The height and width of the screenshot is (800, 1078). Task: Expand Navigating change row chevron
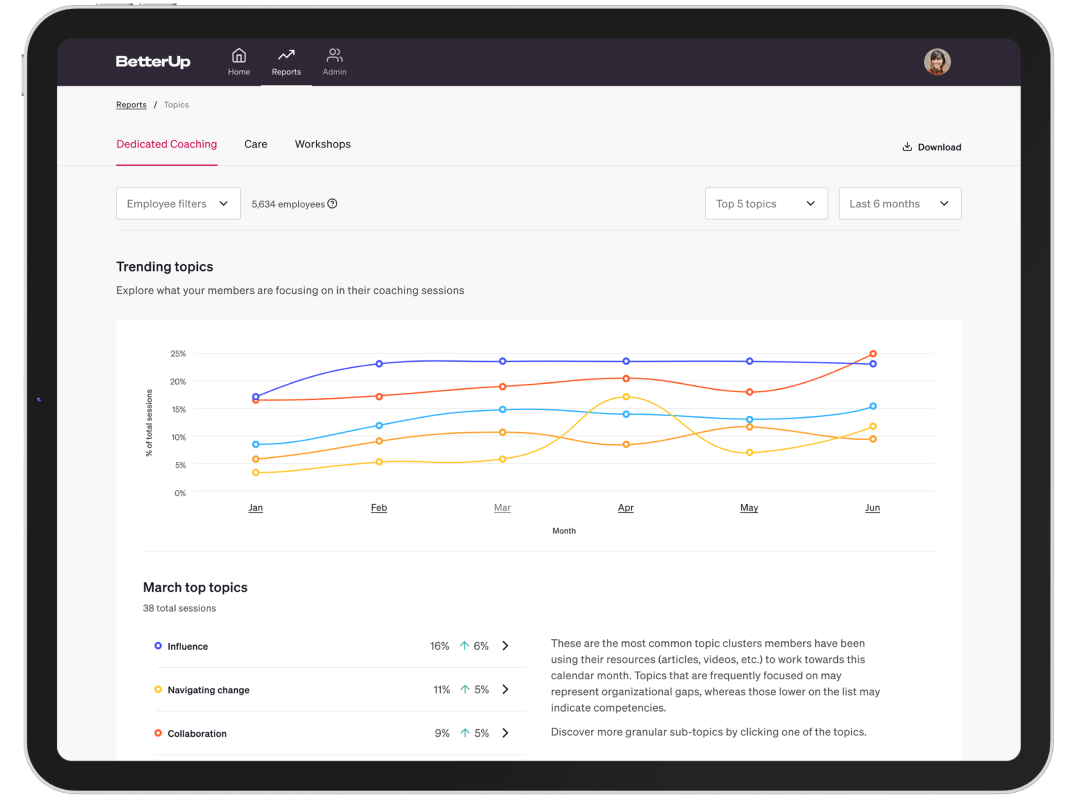[505, 690]
